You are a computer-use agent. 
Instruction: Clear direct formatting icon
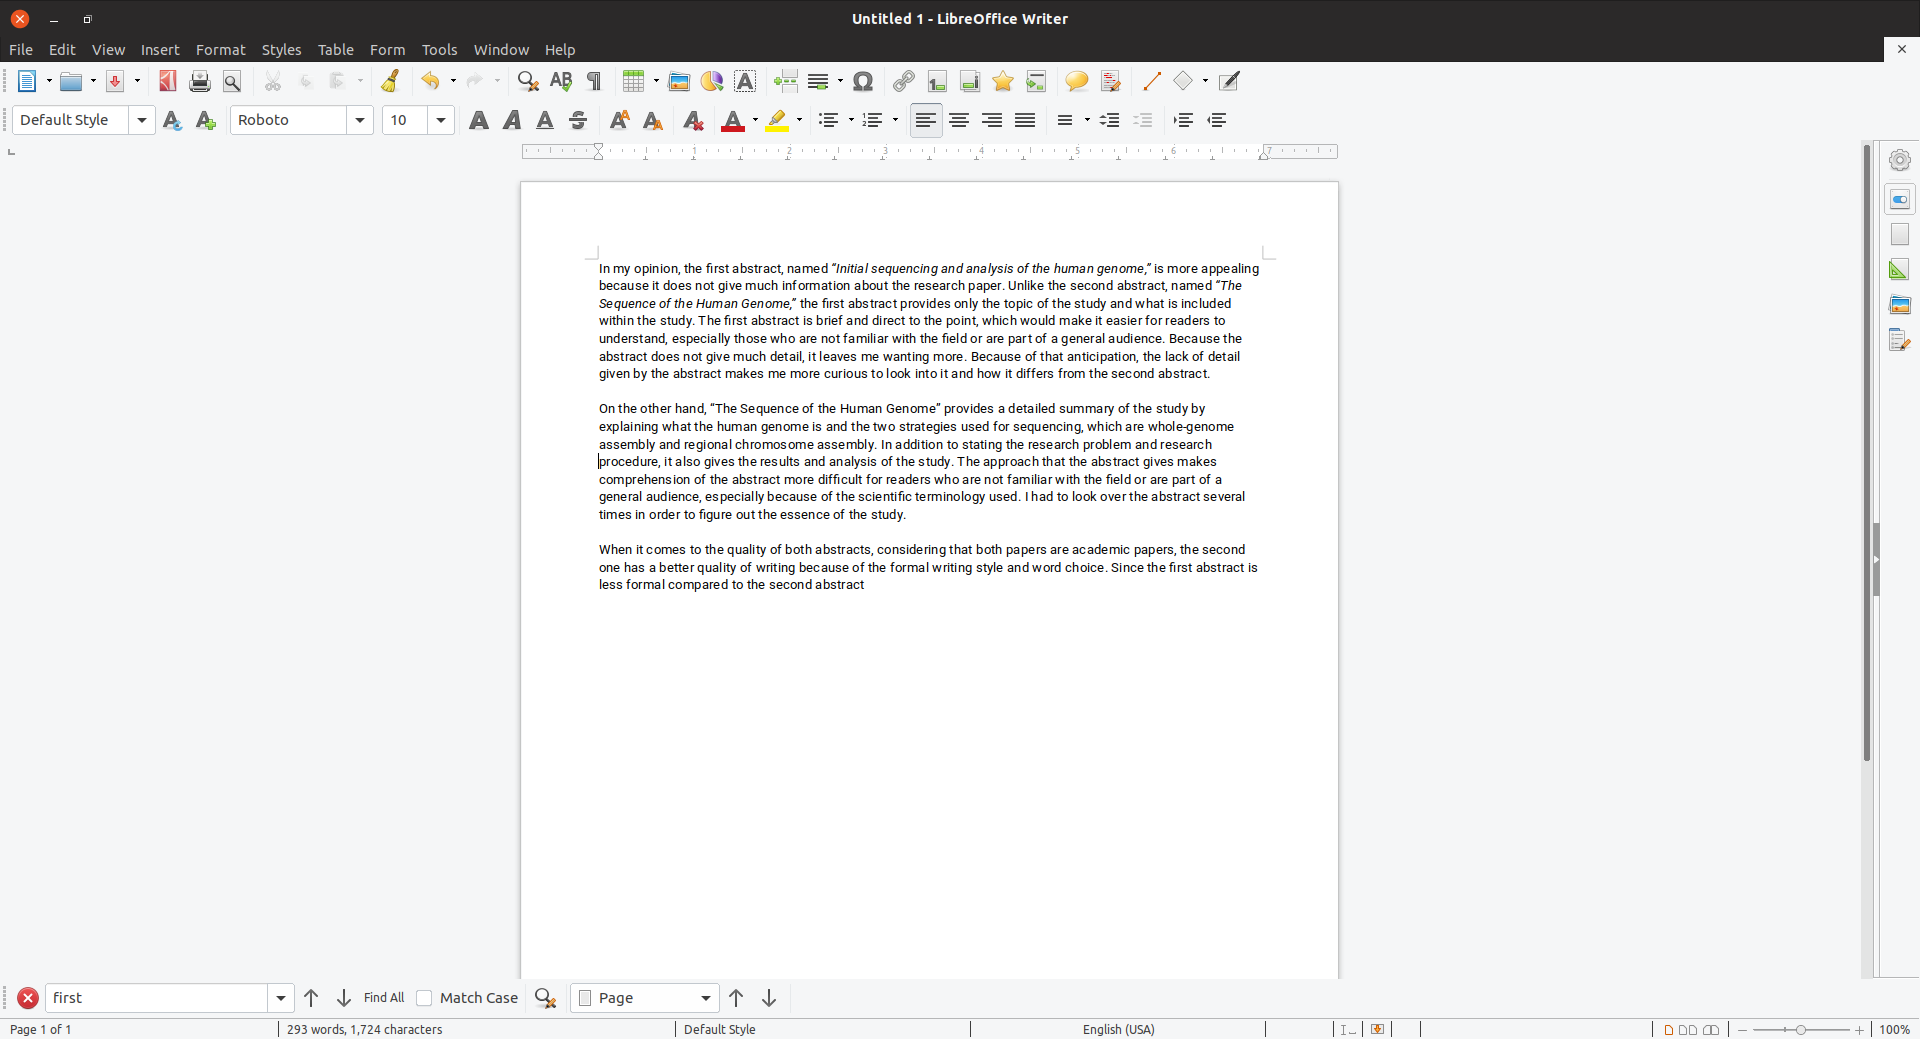tap(693, 121)
